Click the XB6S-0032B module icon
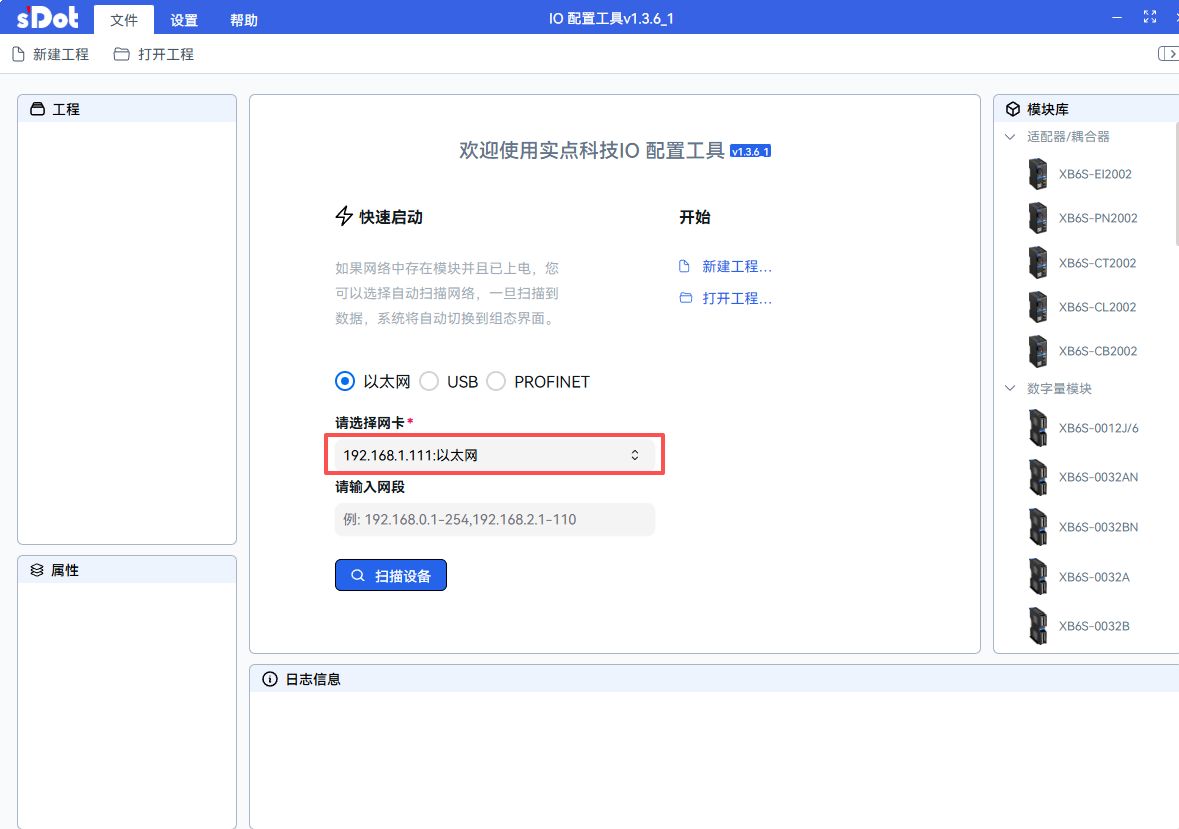This screenshot has width=1179, height=829. (1037, 626)
